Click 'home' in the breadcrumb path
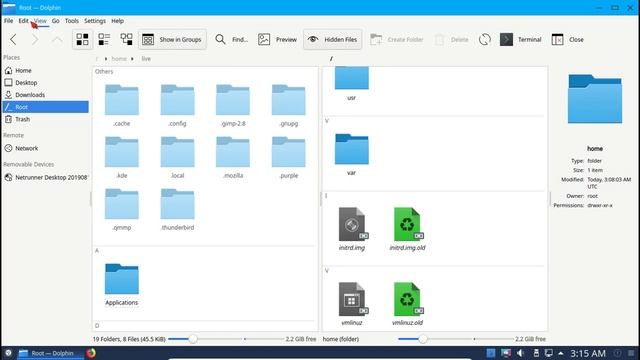 (119, 59)
